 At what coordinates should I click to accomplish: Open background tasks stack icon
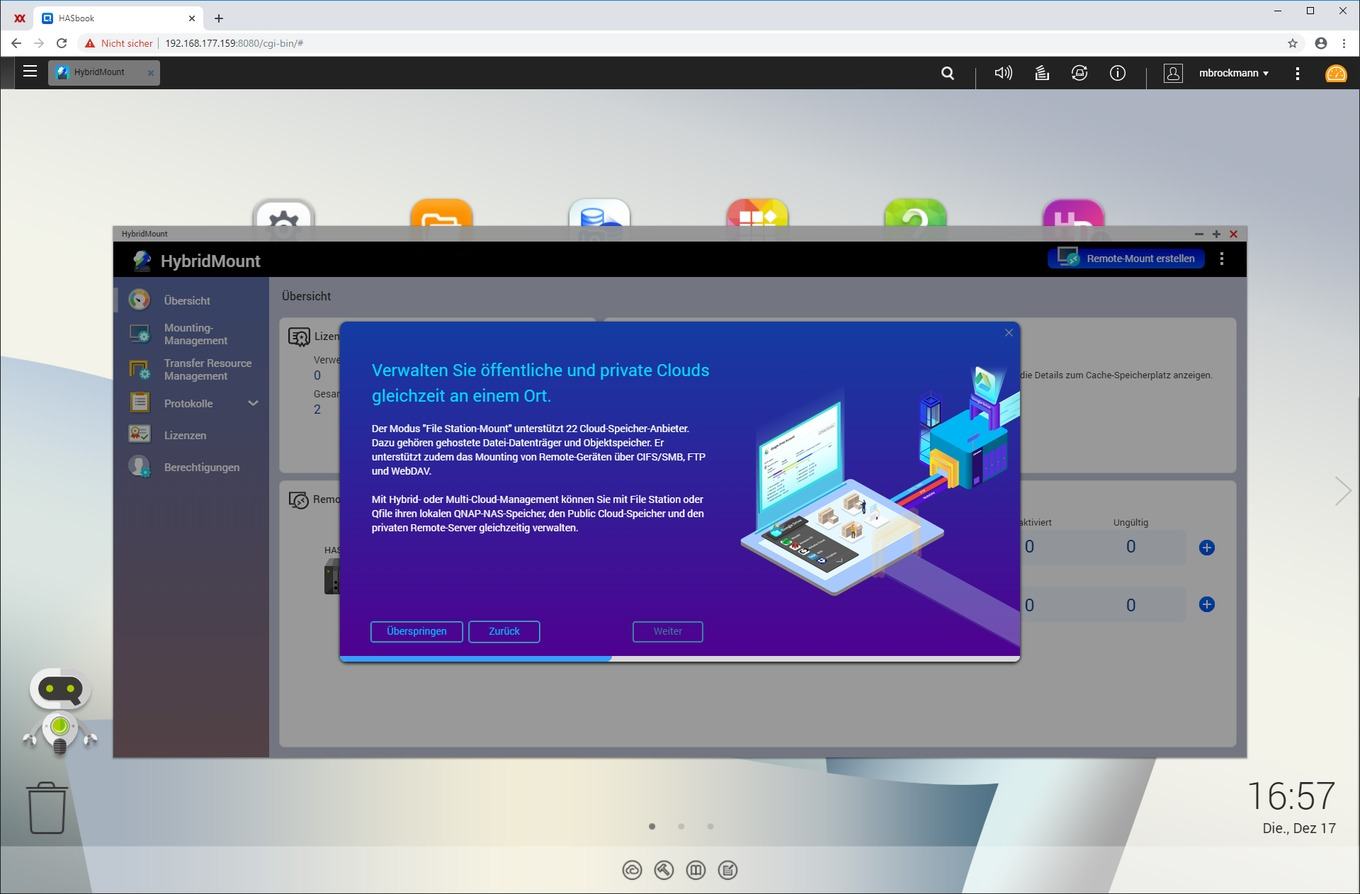pyautogui.click(x=1041, y=73)
